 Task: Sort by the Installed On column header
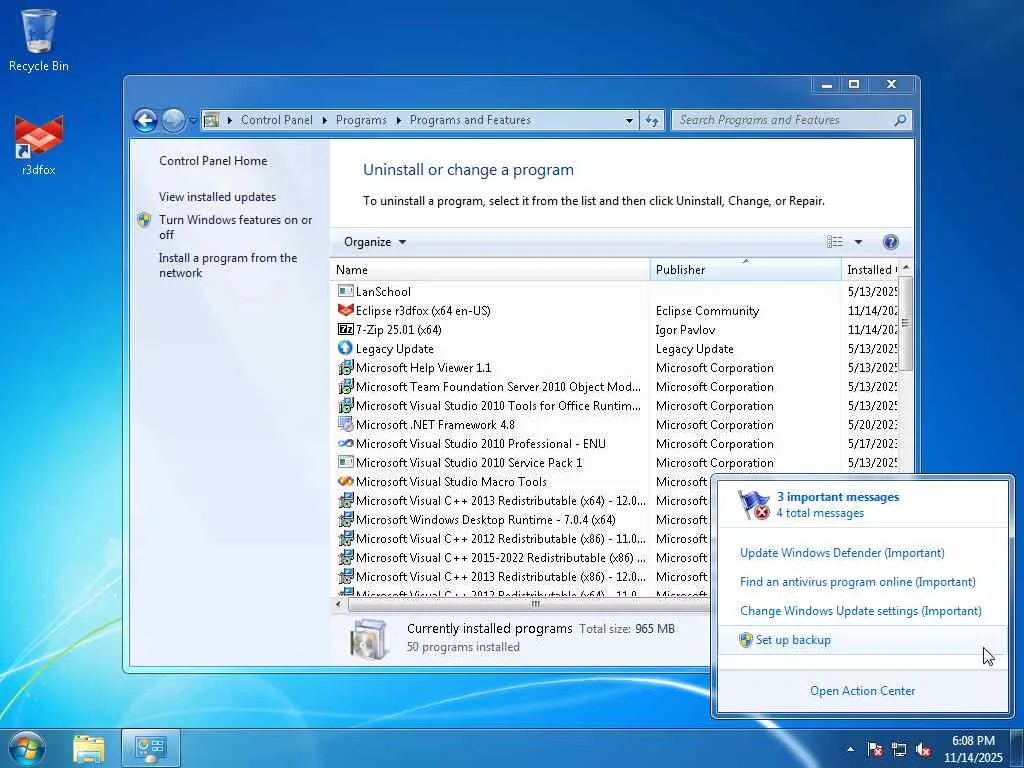tap(871, 270)
